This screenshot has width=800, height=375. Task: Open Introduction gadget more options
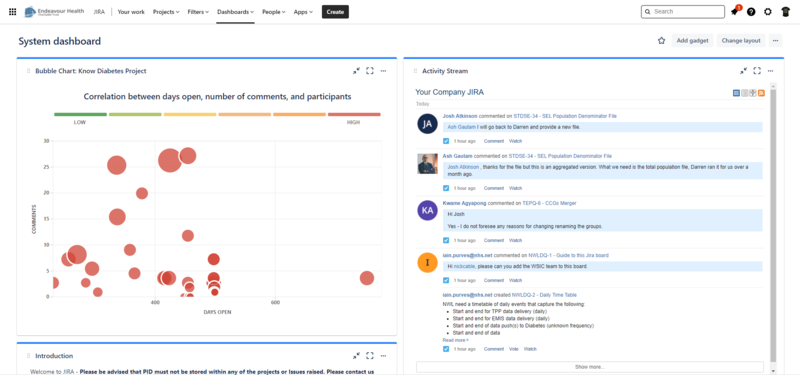tap(384, 356)
